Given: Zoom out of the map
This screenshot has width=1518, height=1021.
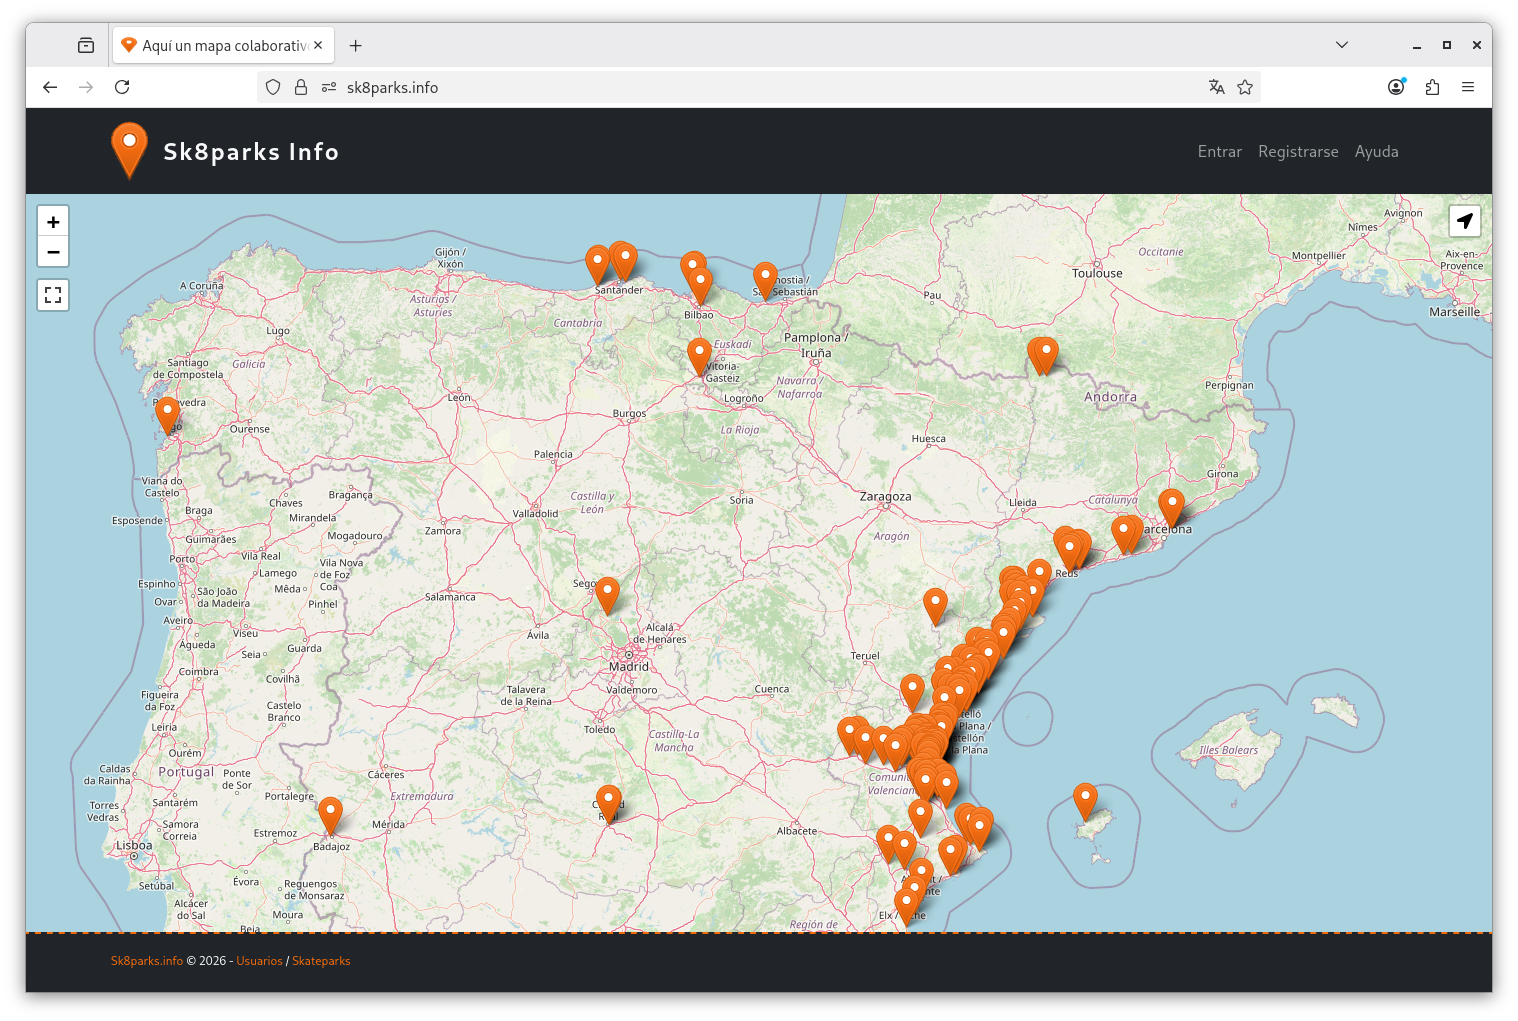Looking at the screenshot, I should (x=53, y=252).
